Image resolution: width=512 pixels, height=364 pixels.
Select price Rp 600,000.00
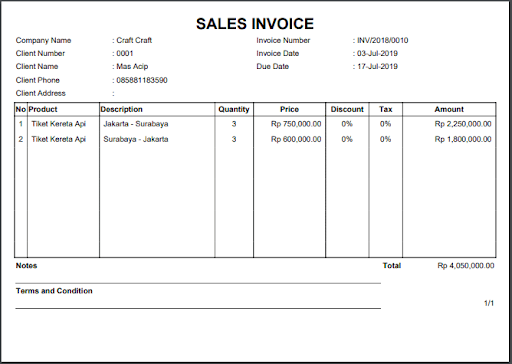[x=296, y=139]
